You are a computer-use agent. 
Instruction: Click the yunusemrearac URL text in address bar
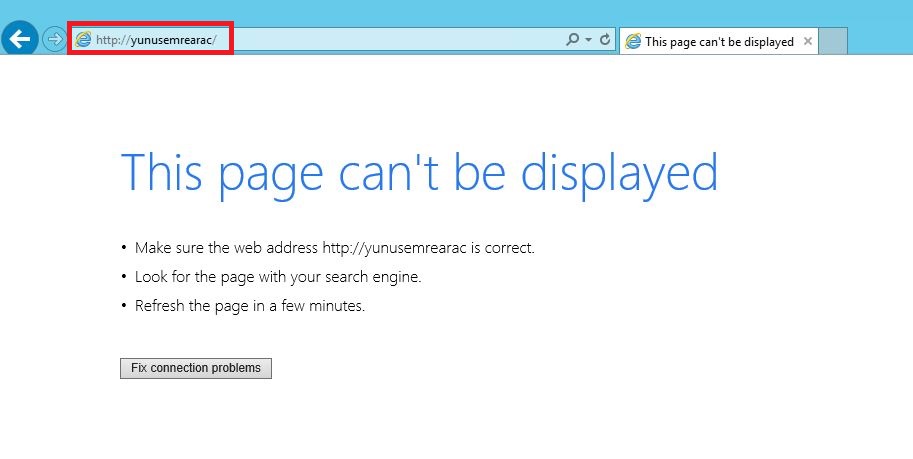(172, 40)
